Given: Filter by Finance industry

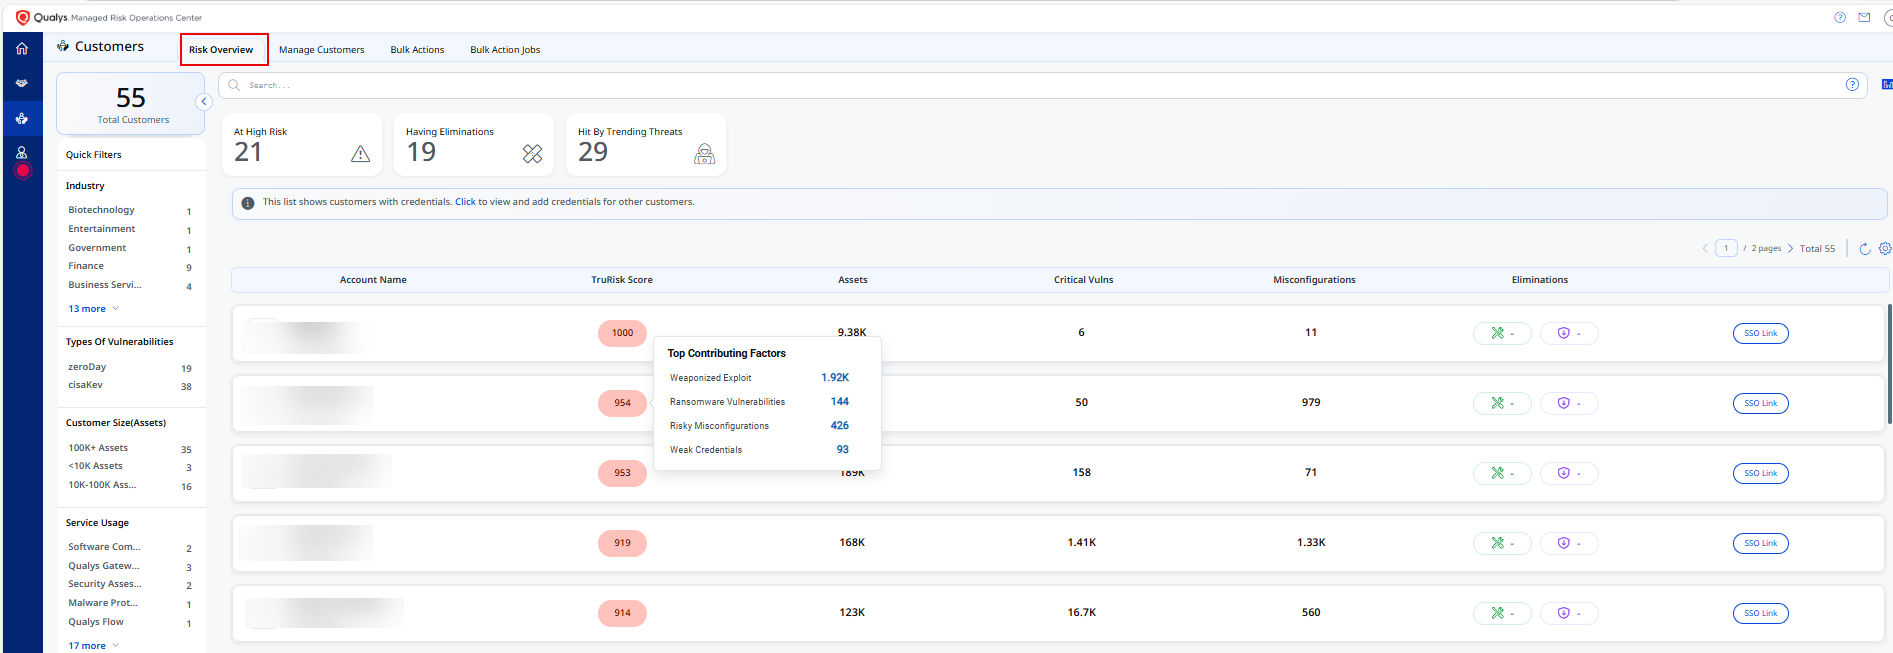Looking at the screenshot, I should pos(86,266).
